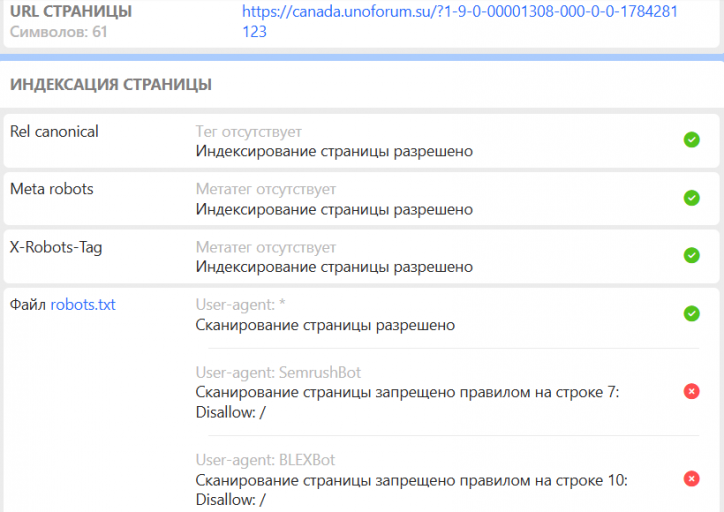Open the canada.unoforum.su page URL link

tap(460, 21)
